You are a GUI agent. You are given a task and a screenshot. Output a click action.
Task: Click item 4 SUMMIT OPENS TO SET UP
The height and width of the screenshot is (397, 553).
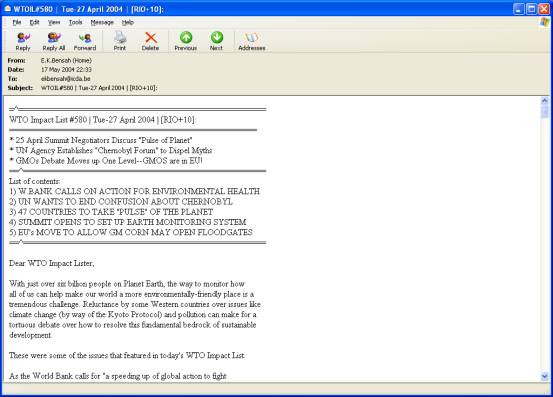tap(128, 222)
